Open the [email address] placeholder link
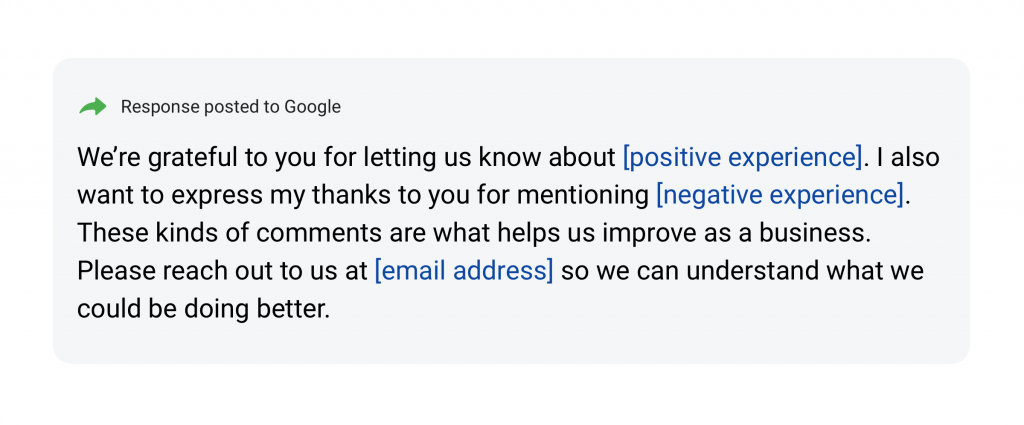This screenshot has height=425, width=1024. click(x=464, y=271)
